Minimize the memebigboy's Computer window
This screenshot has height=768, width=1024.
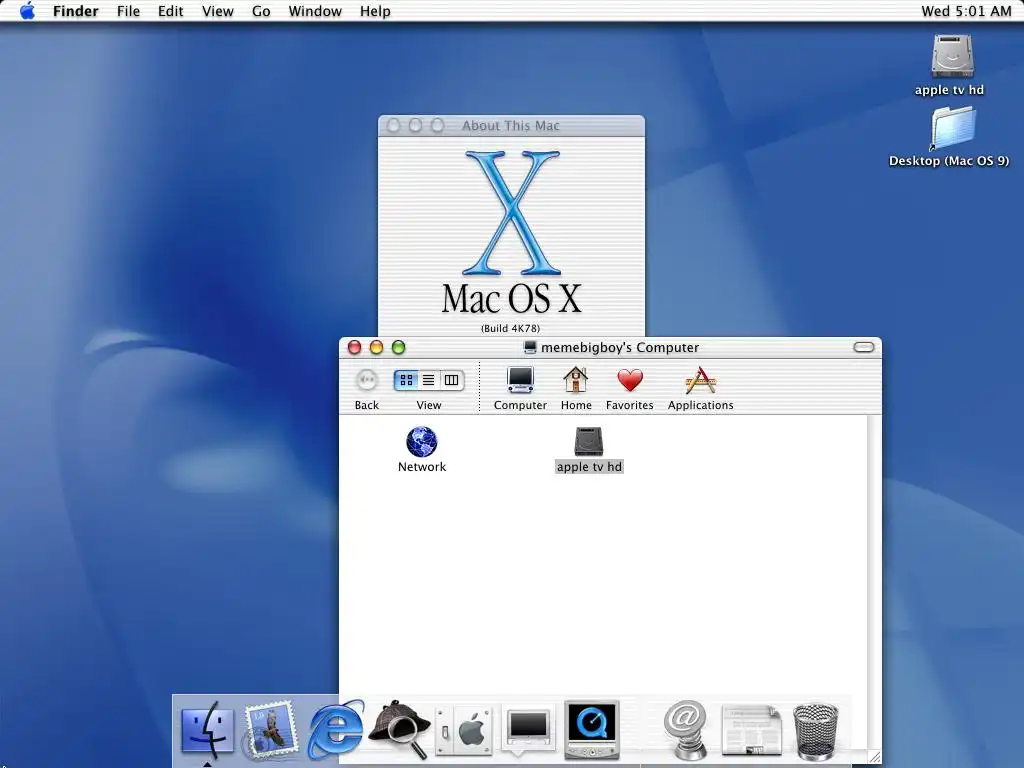click(376, 347)
